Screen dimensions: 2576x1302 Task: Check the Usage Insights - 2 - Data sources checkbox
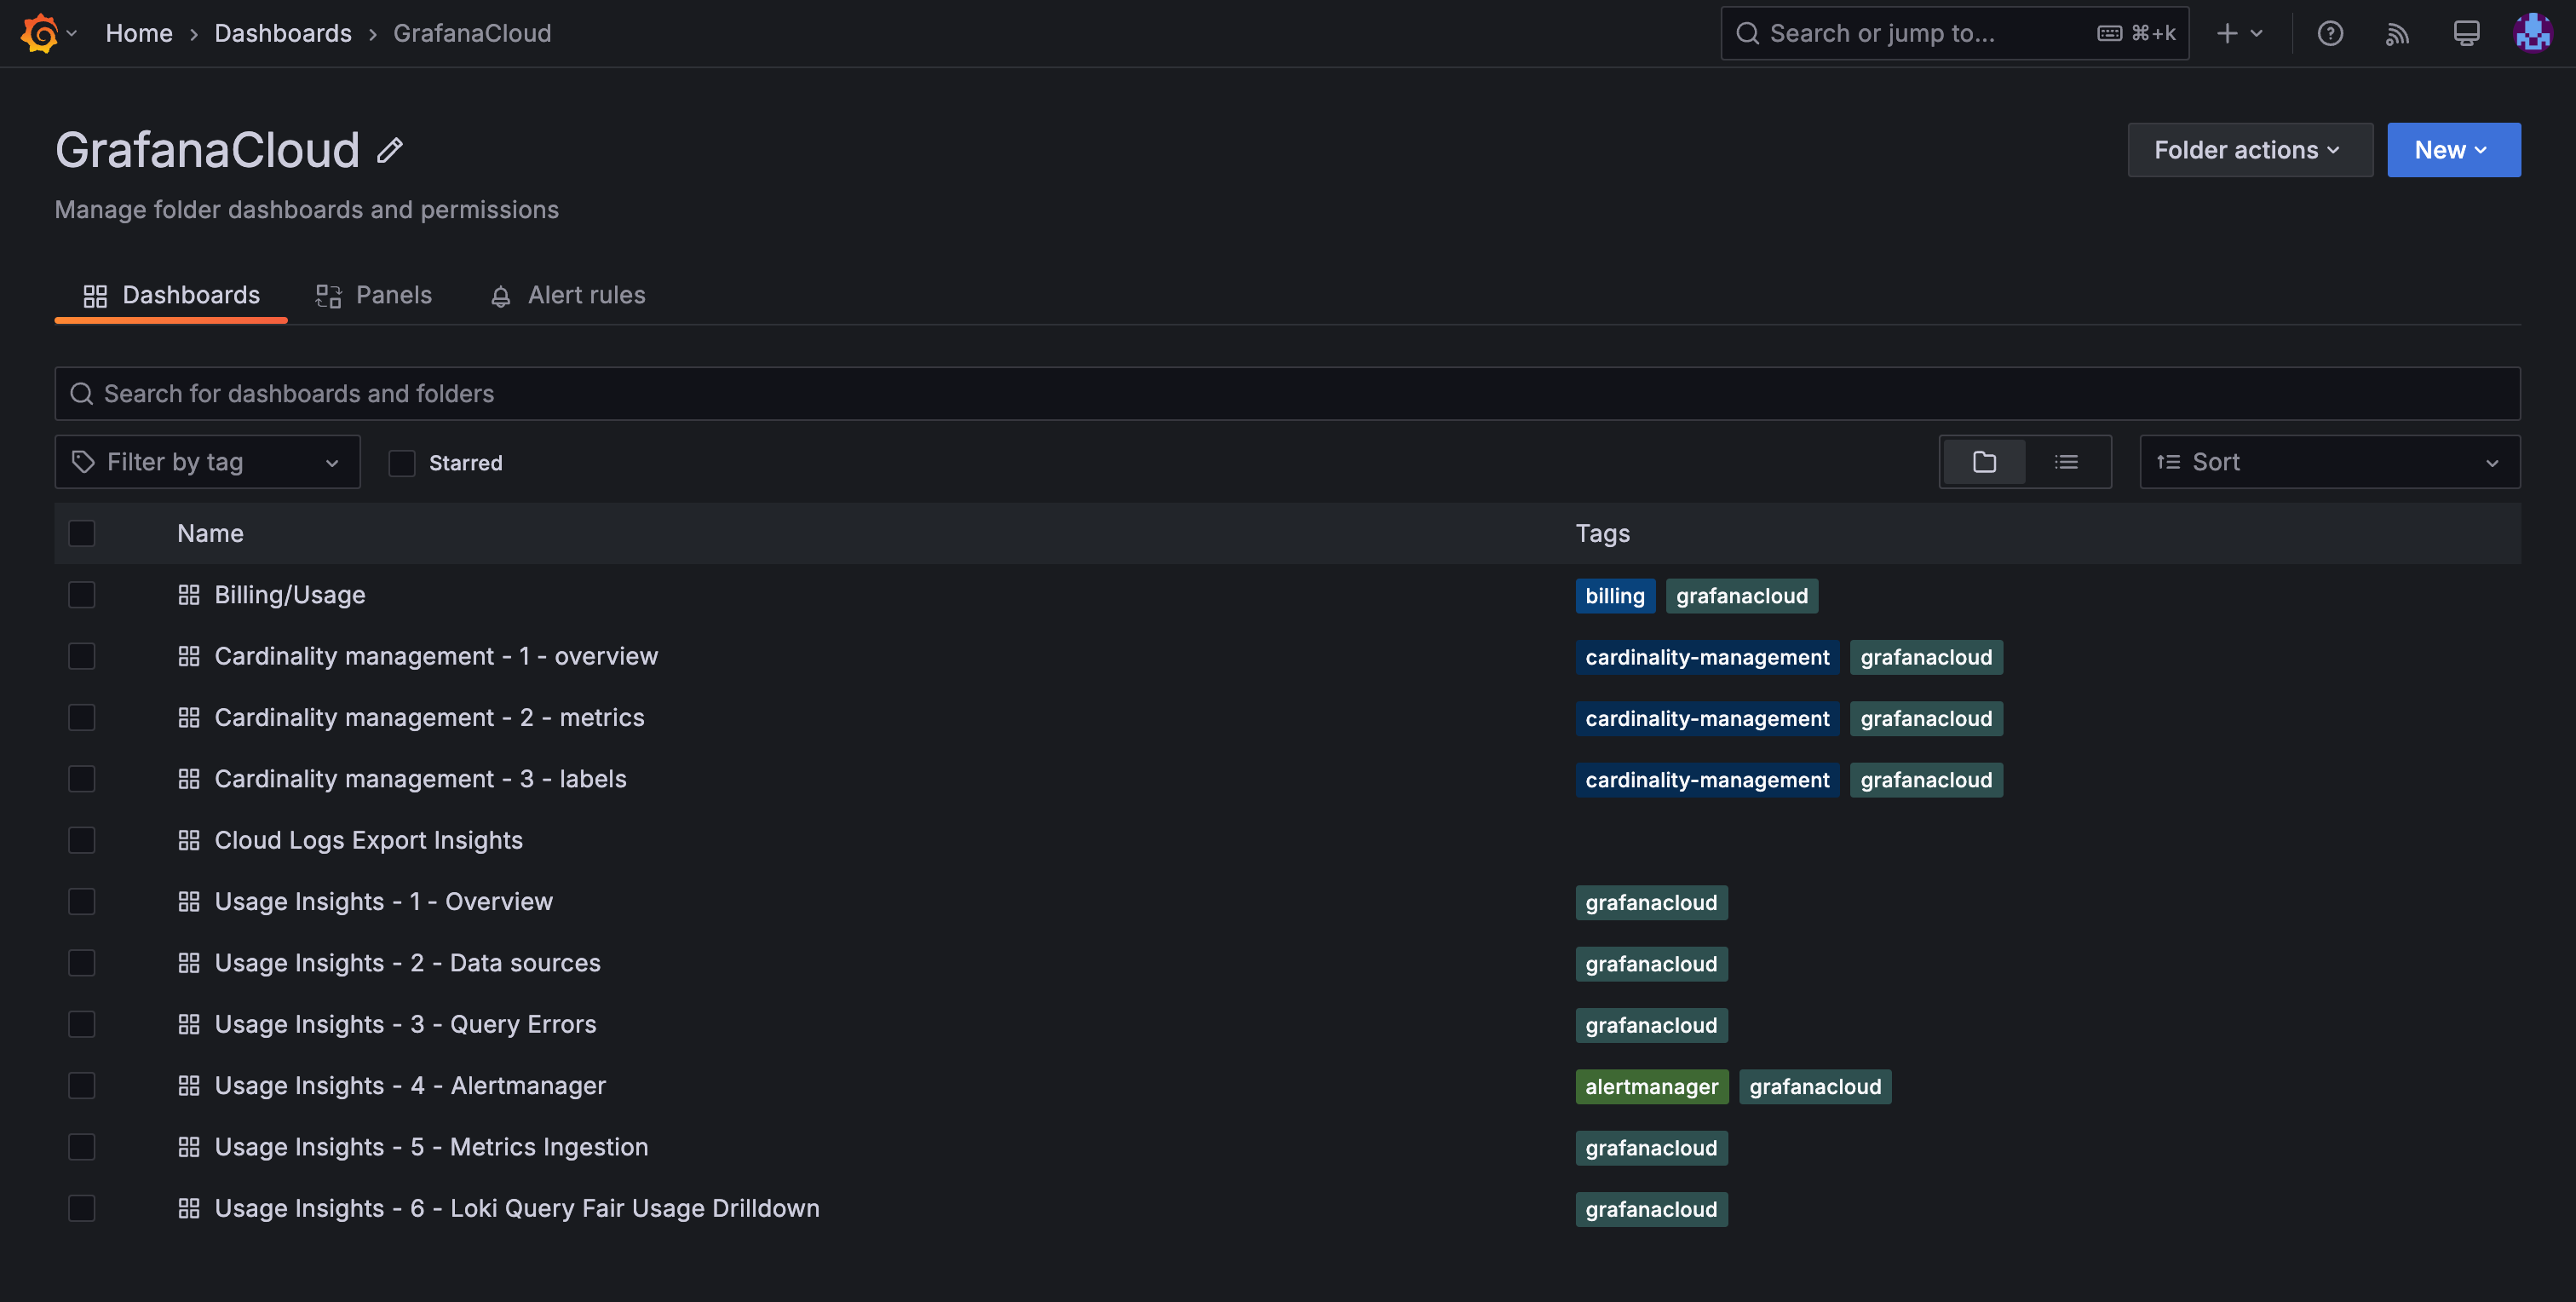pyautogui.click(x=81, y=963)
